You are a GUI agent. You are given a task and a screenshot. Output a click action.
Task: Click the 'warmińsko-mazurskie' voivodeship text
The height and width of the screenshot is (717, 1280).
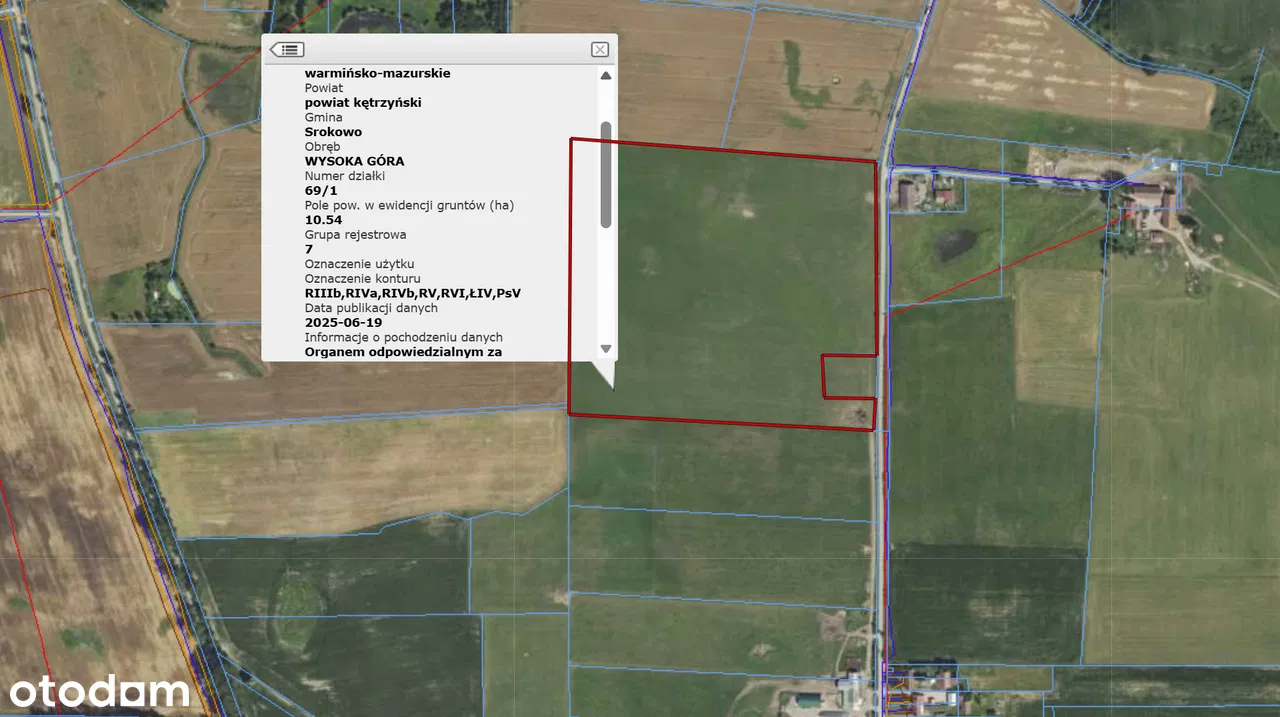point(377,73)
